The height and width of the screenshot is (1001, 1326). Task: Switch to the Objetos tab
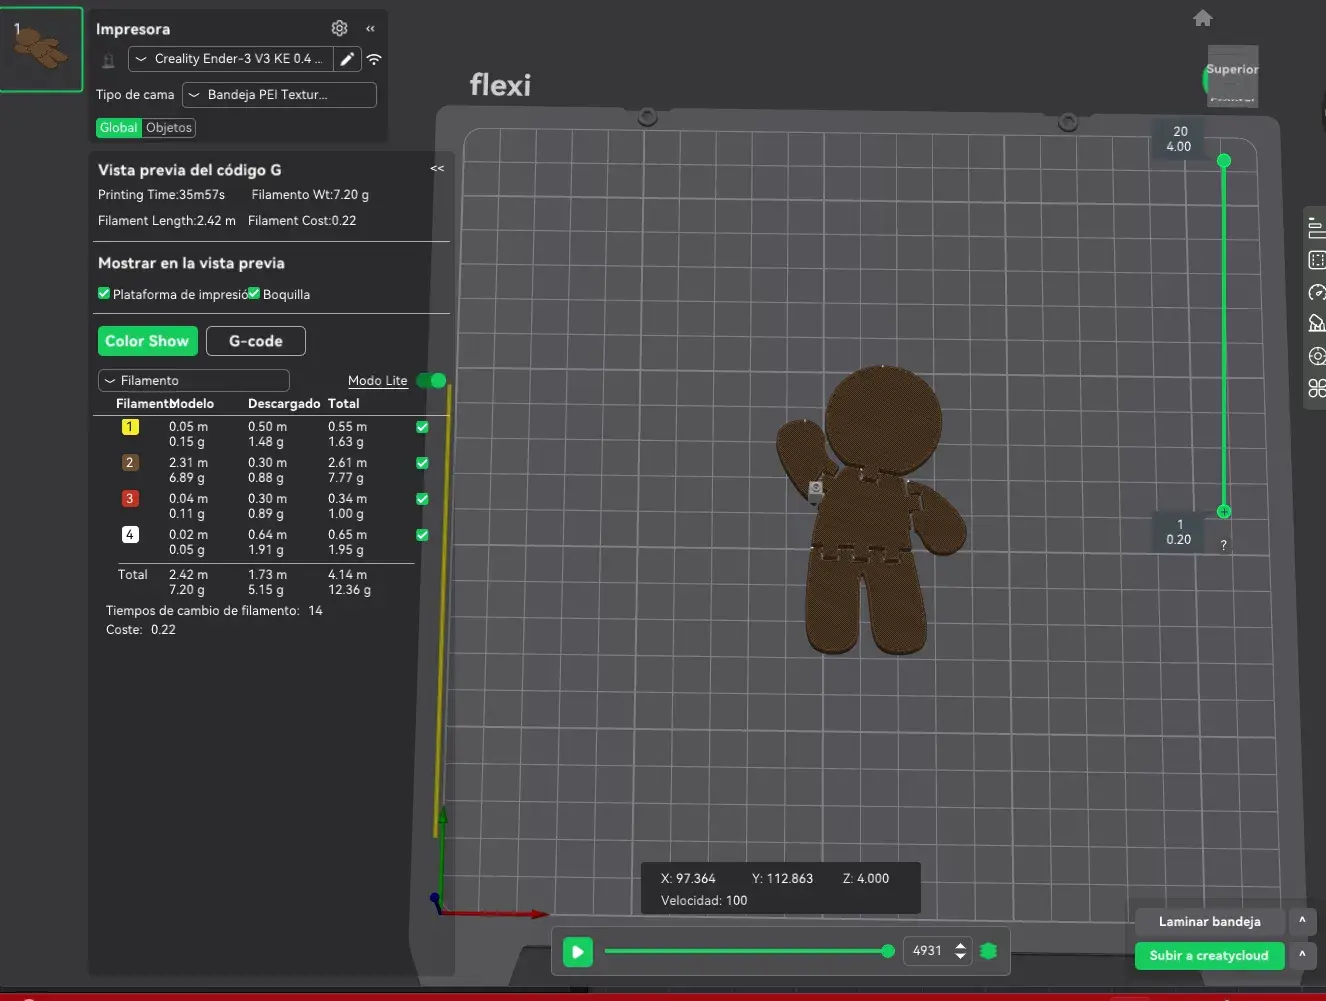pyautogui.click(x=169, y=128)
